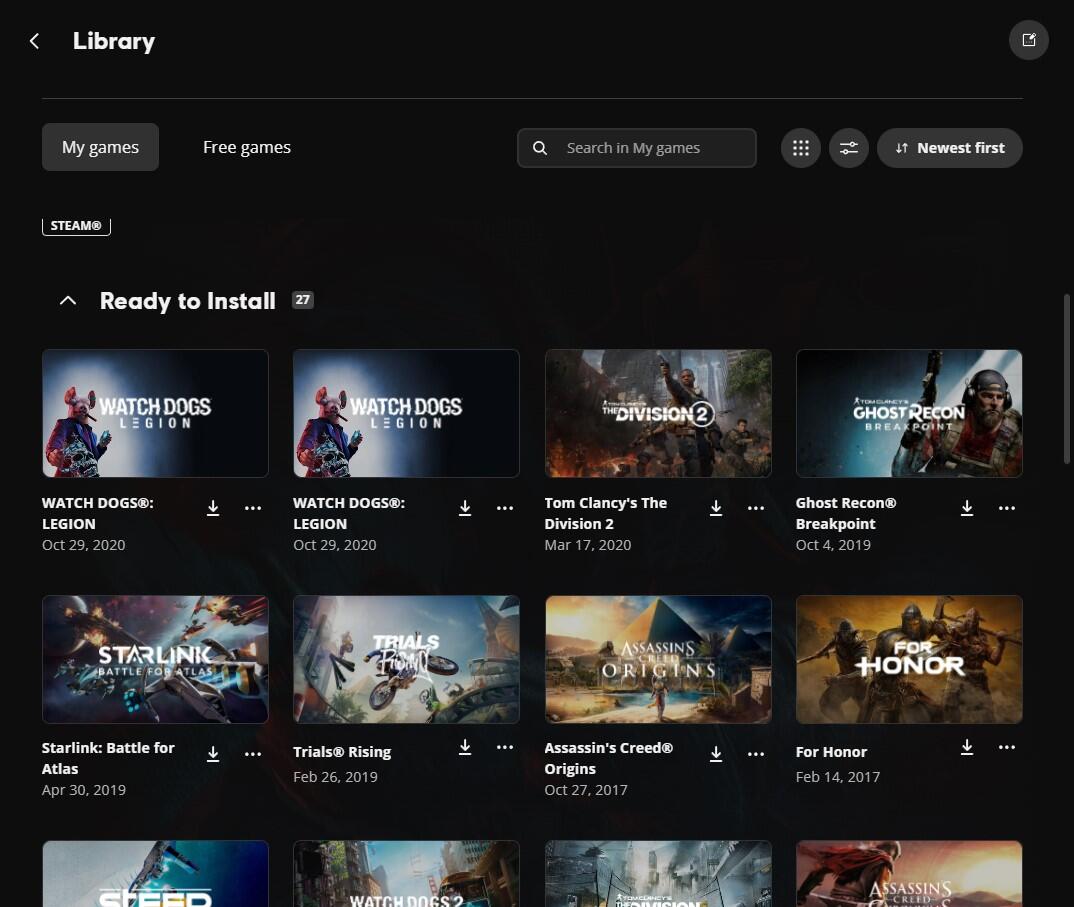Open the Starlink cover thumbnail
The image size is (1074, 907).
[155, 659]
